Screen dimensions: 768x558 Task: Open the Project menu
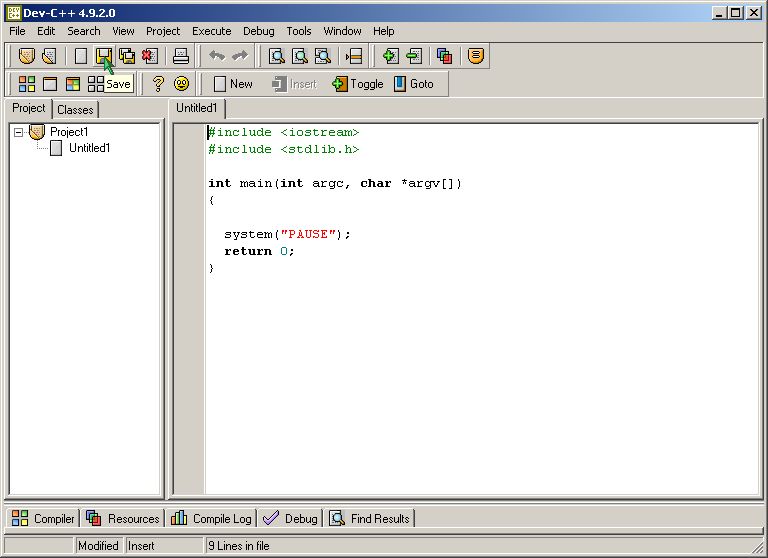click(x=163, y=31)
